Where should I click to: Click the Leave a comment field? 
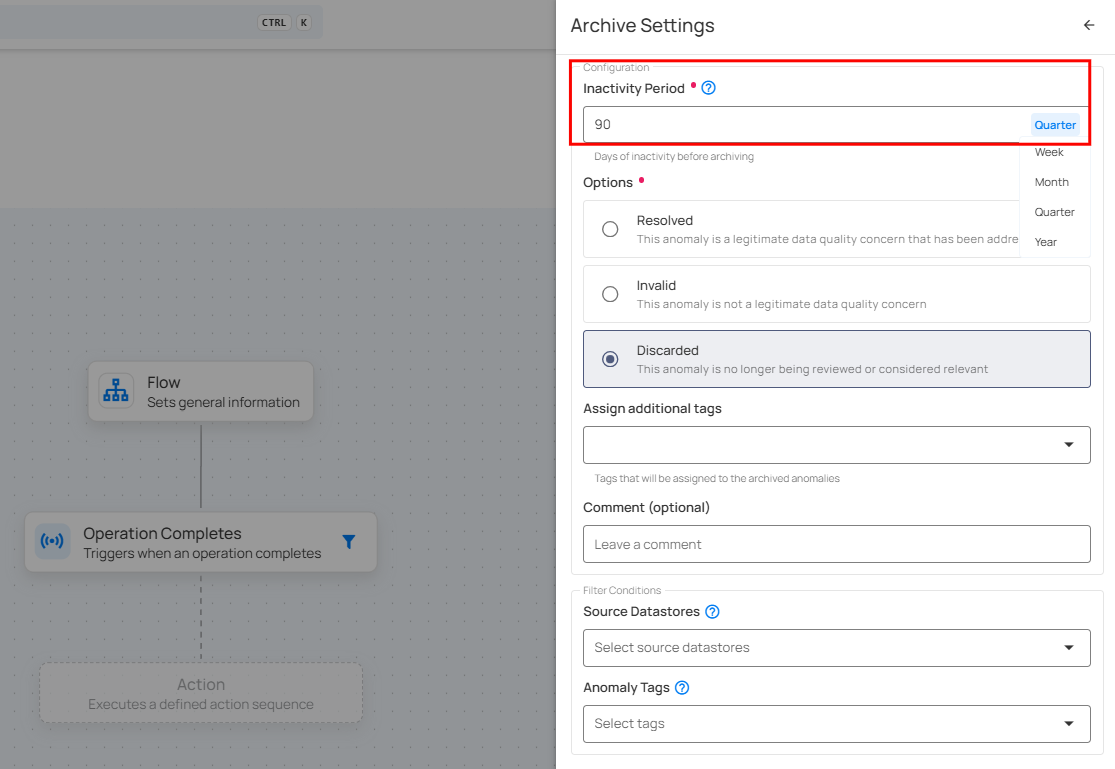tap(836, 544)
